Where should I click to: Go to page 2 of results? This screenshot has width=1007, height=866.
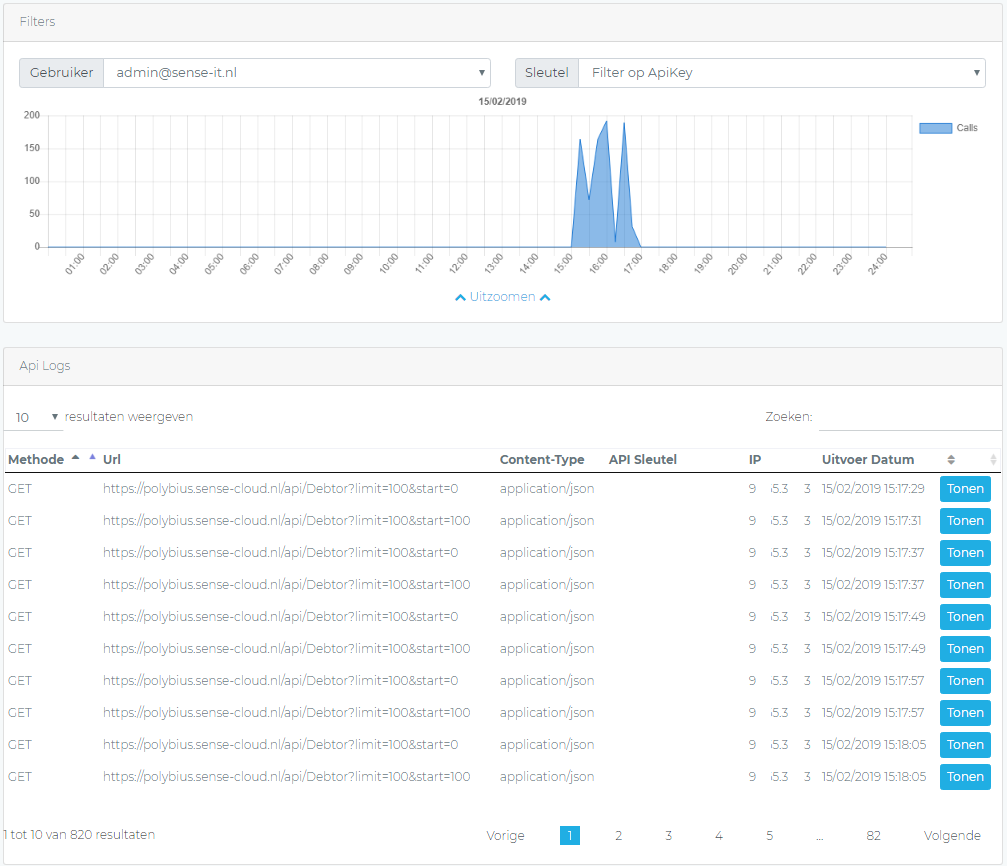(x=618, y=836)
